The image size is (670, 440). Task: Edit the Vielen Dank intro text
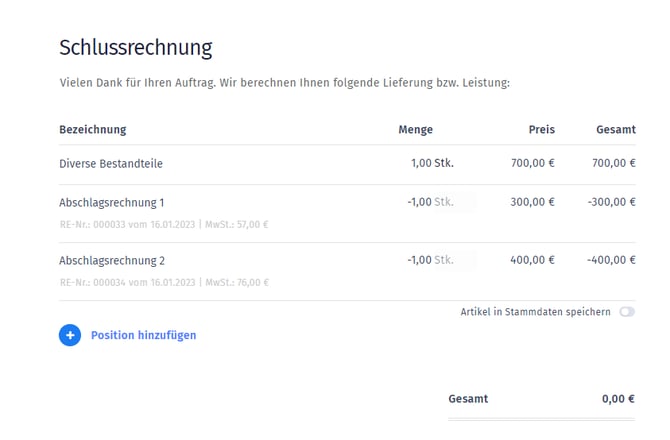pyautogui.click(x=285, y=83)
